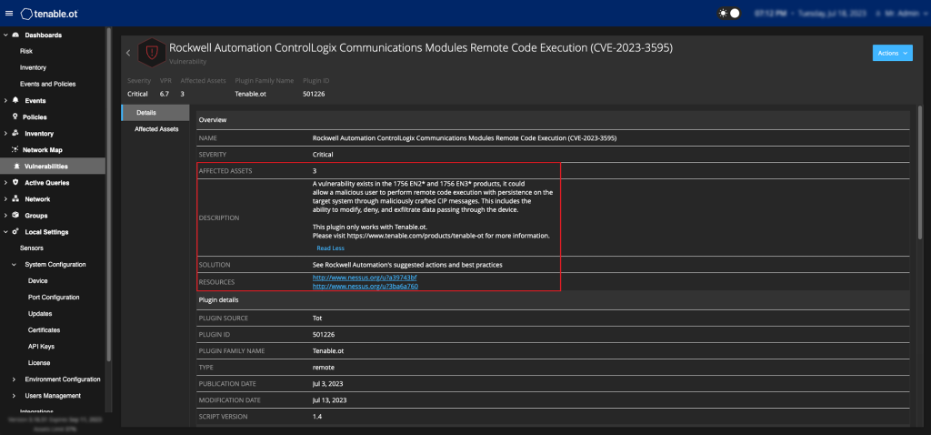Expand the Inventory sidebar chevron
The image size is (932, 436).
5,134
